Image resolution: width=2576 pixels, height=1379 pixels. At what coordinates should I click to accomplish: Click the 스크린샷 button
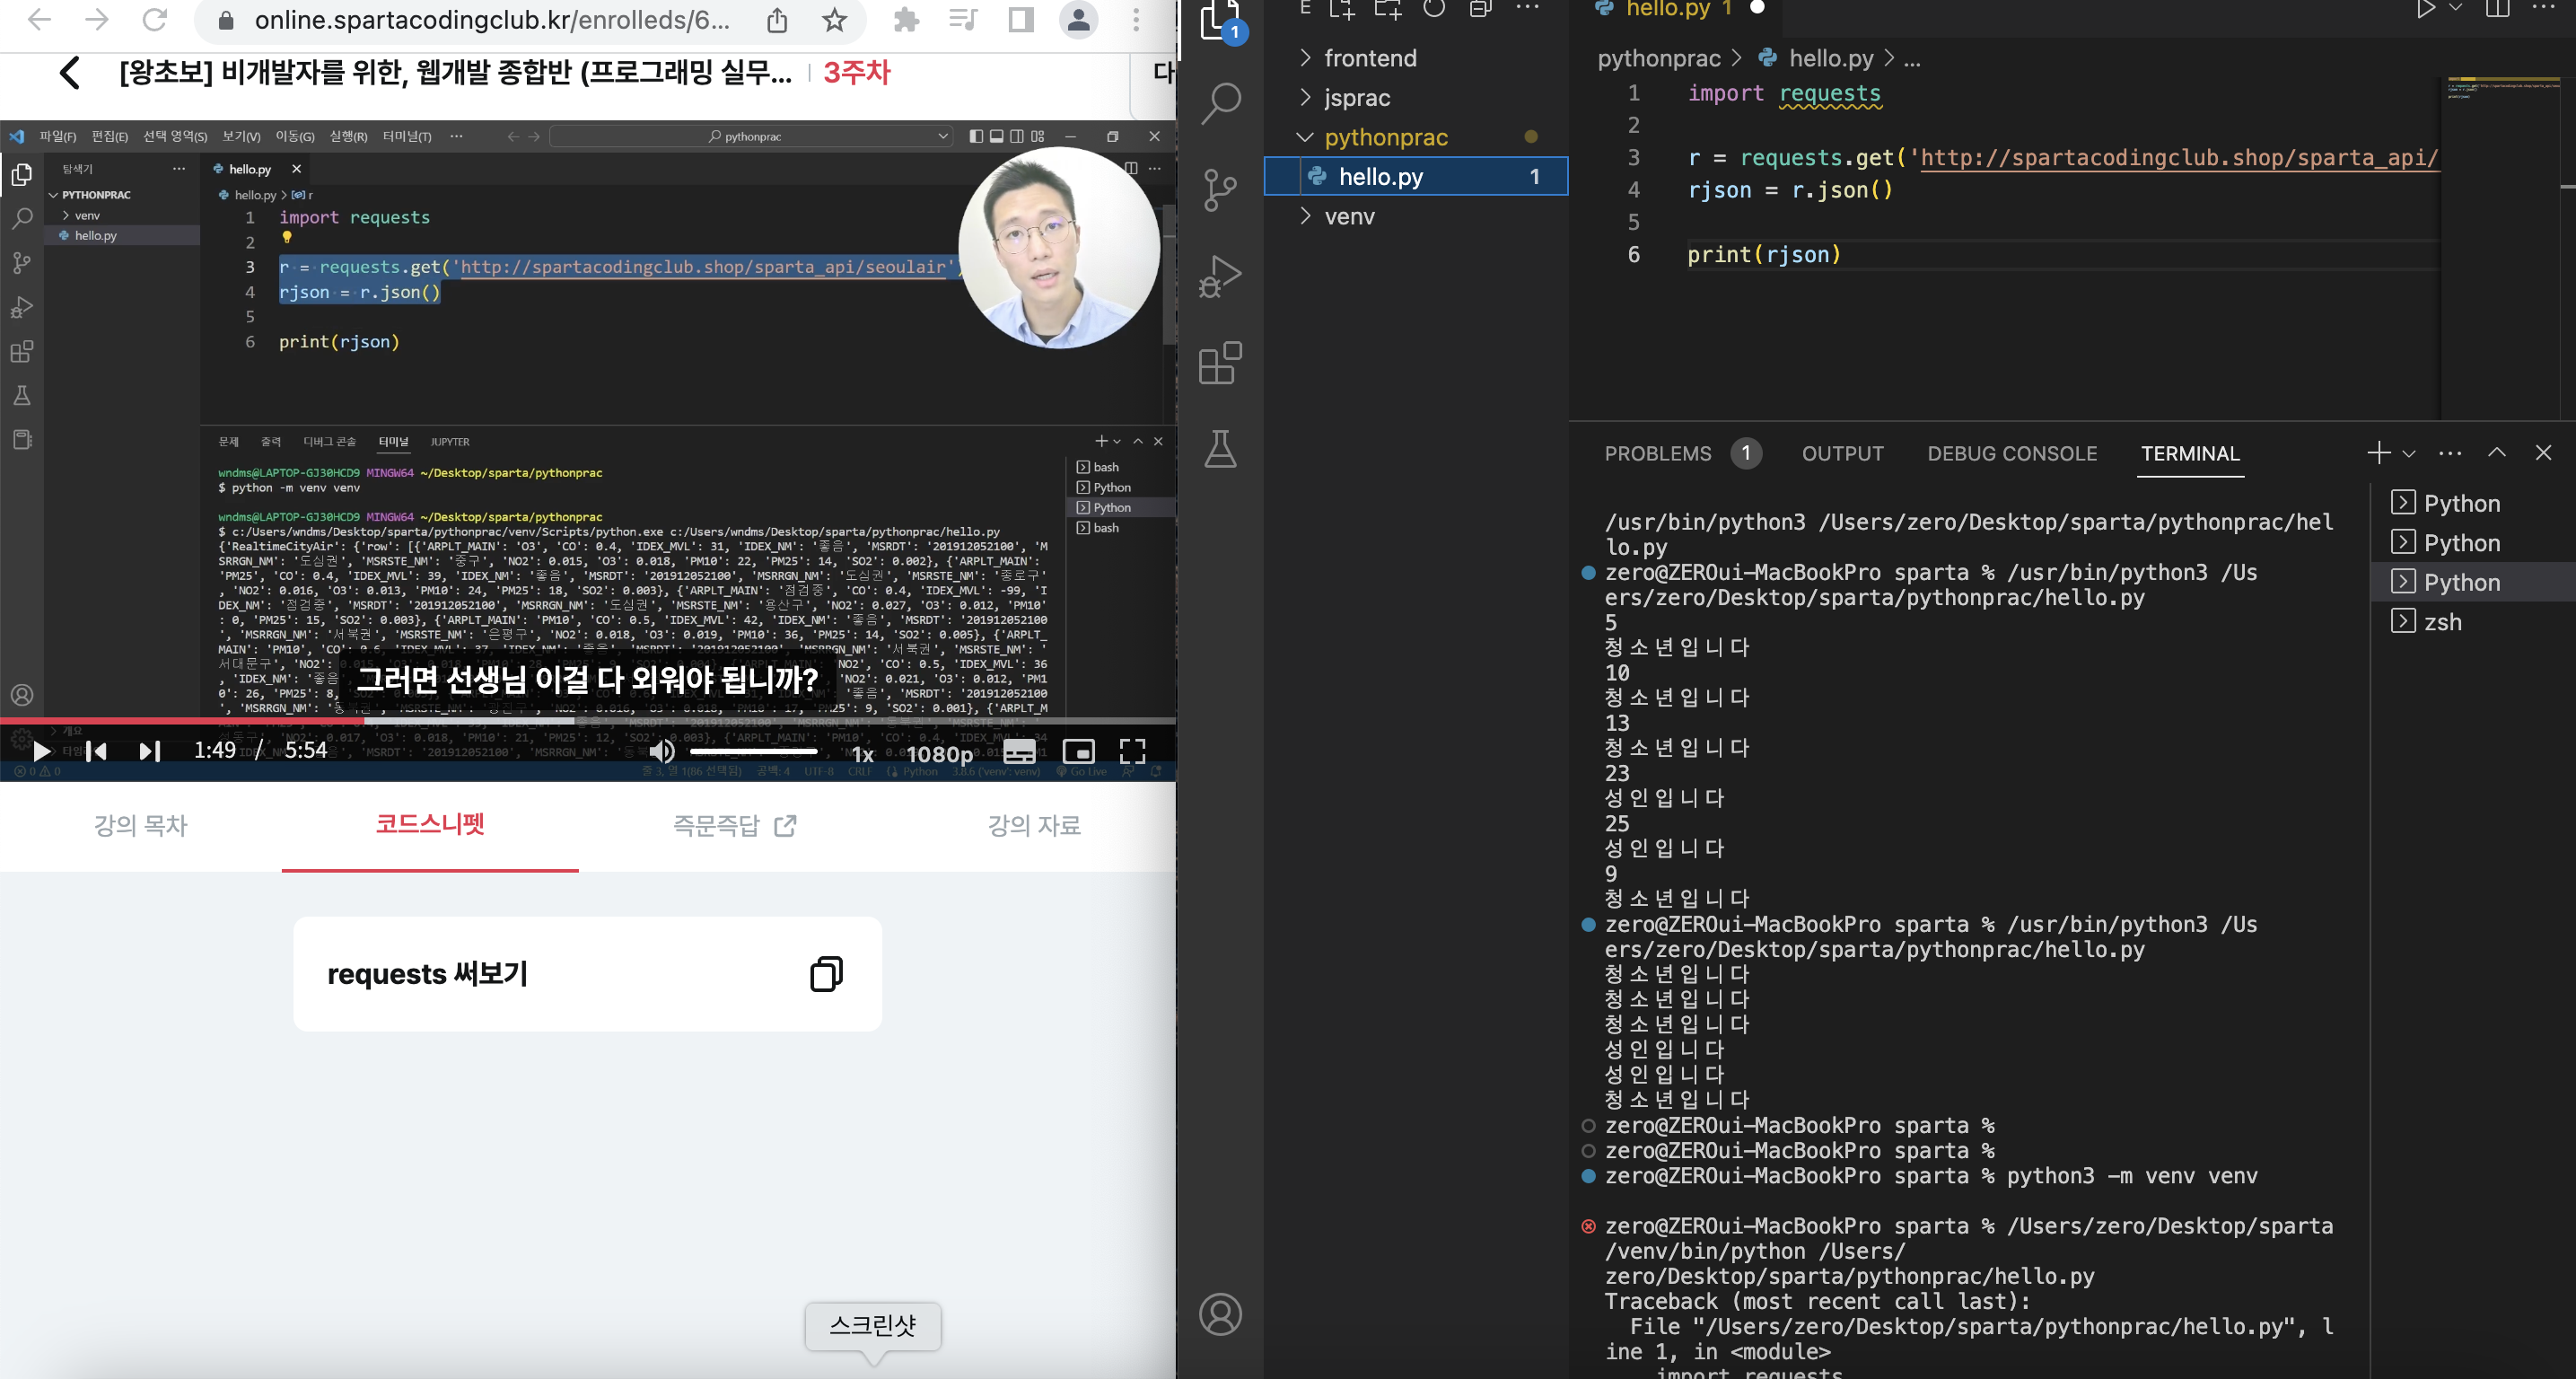(873, 1325)
